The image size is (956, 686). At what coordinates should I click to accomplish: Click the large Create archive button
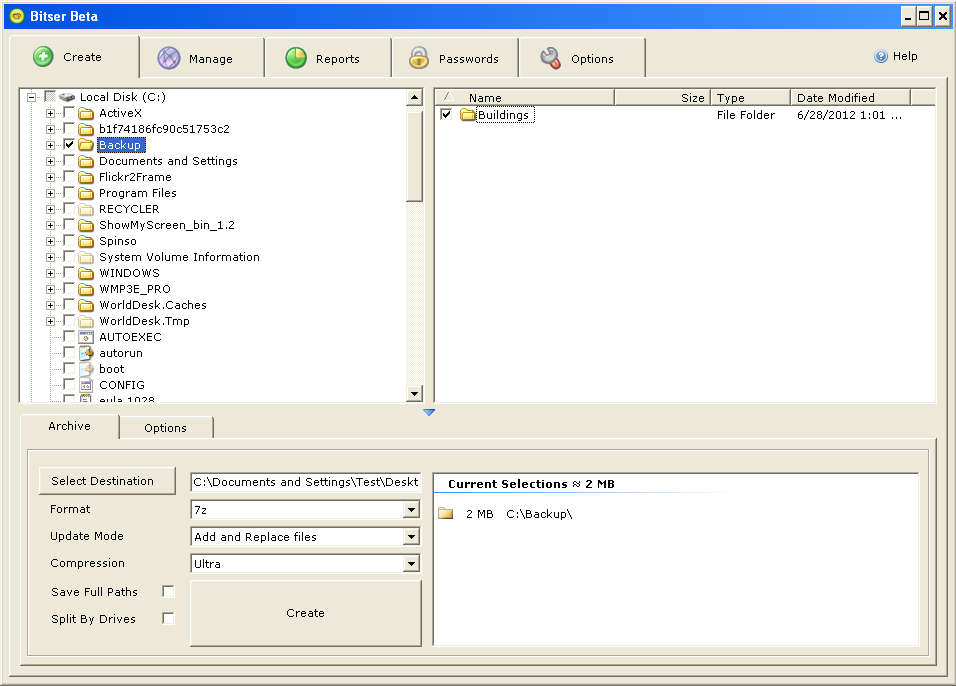(305, 613)
